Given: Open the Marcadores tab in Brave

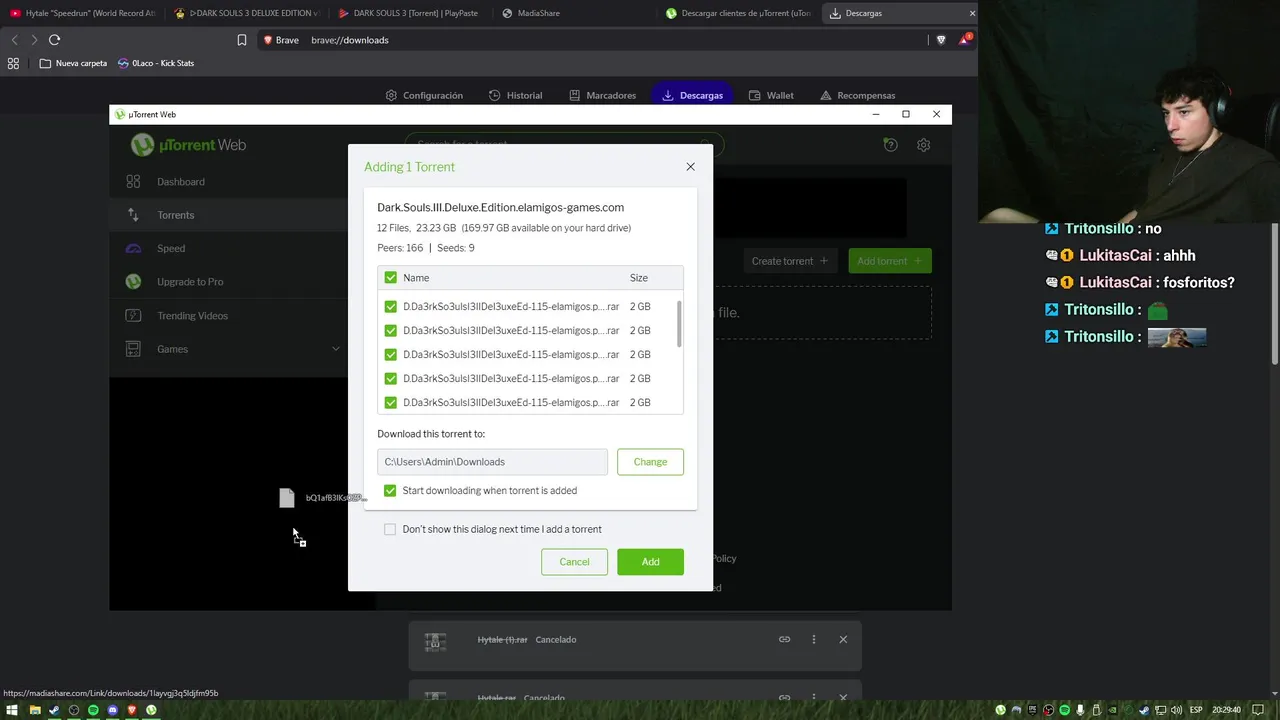Looking at the screenshot, I should (x=602, y=96).
